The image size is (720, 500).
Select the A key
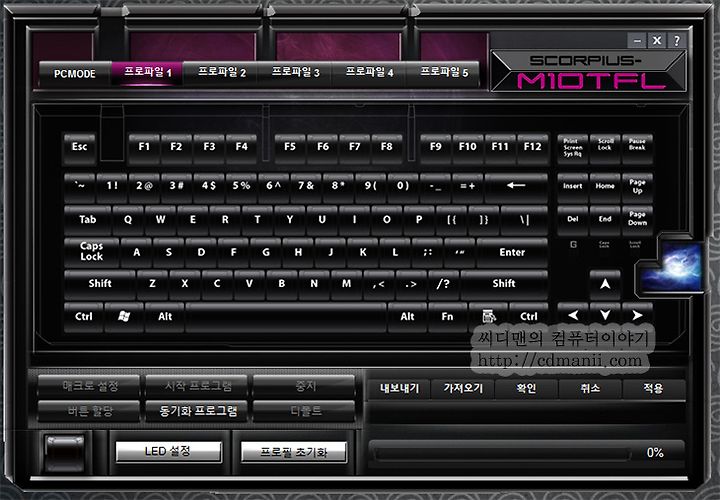[136, 252]
